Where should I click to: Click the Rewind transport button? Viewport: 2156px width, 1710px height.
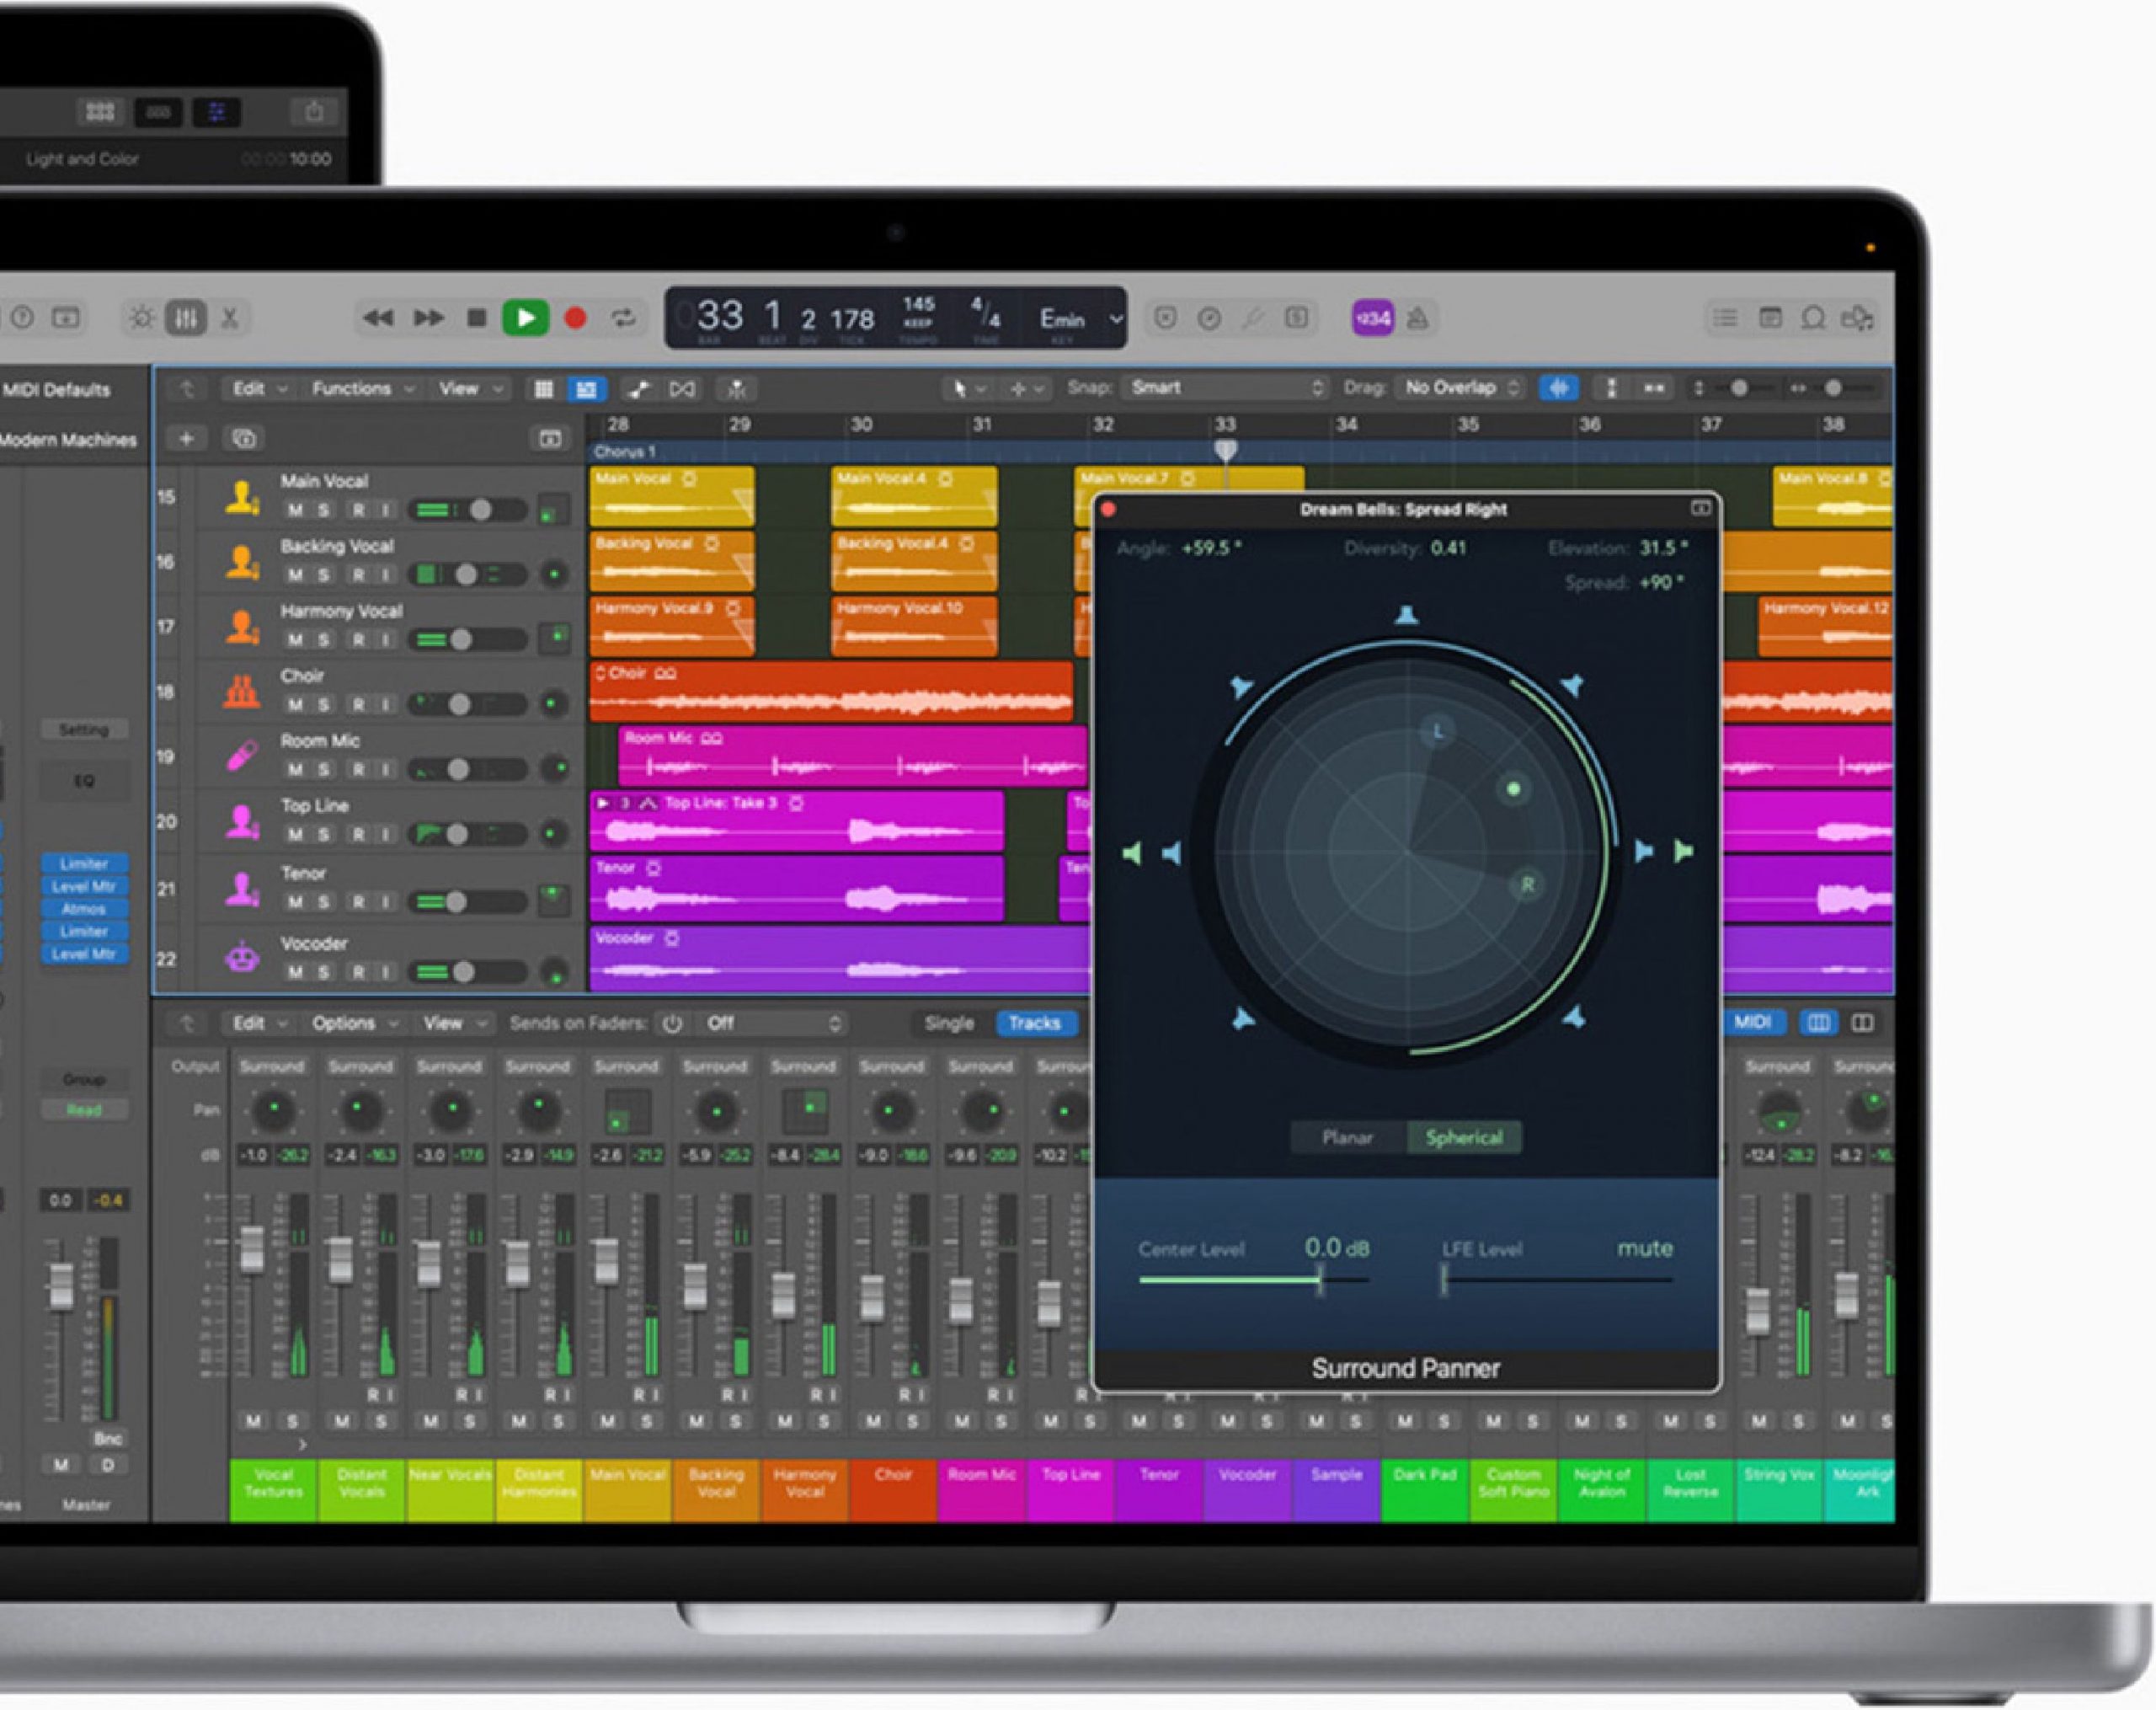[x=378, y=318]
